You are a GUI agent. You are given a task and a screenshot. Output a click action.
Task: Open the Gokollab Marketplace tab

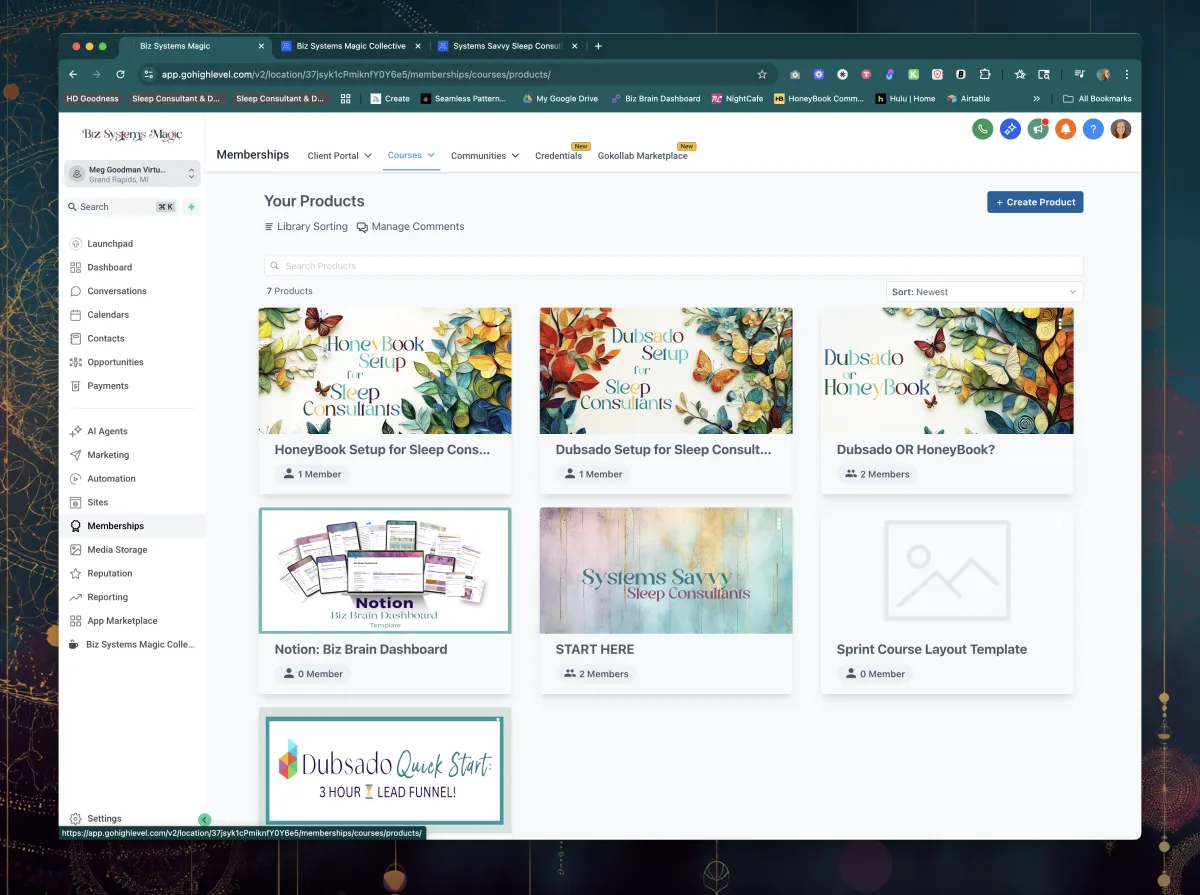pyautogui.click(x=643, y=155)
